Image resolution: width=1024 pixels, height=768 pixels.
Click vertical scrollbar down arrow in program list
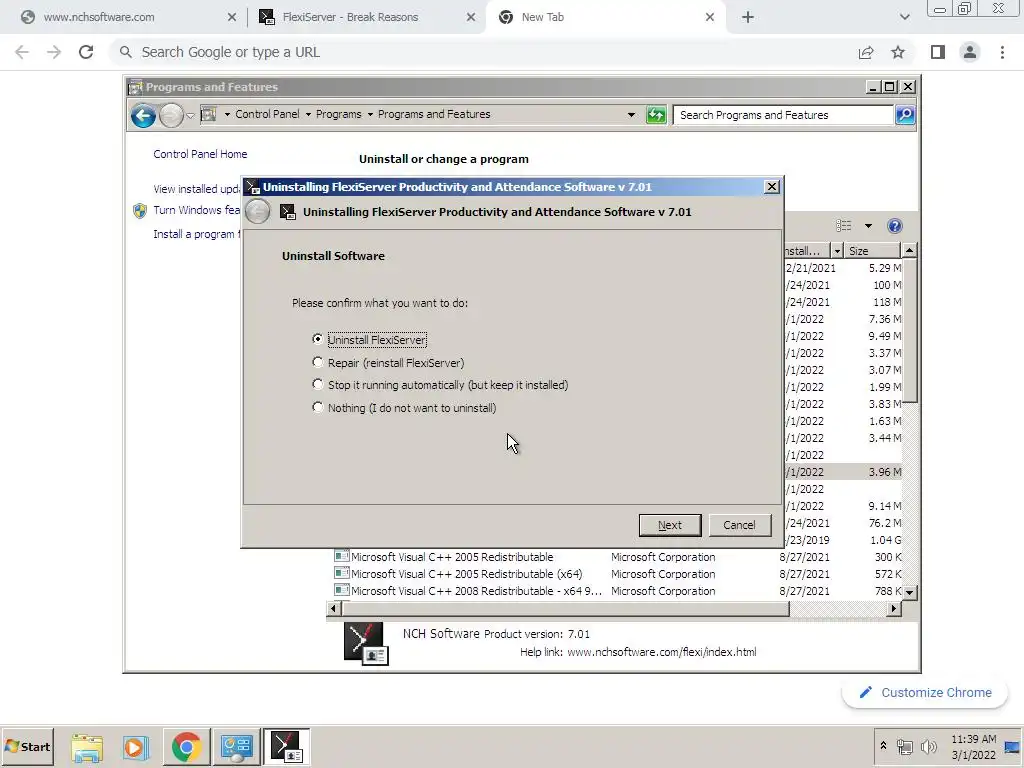(909, 592)
